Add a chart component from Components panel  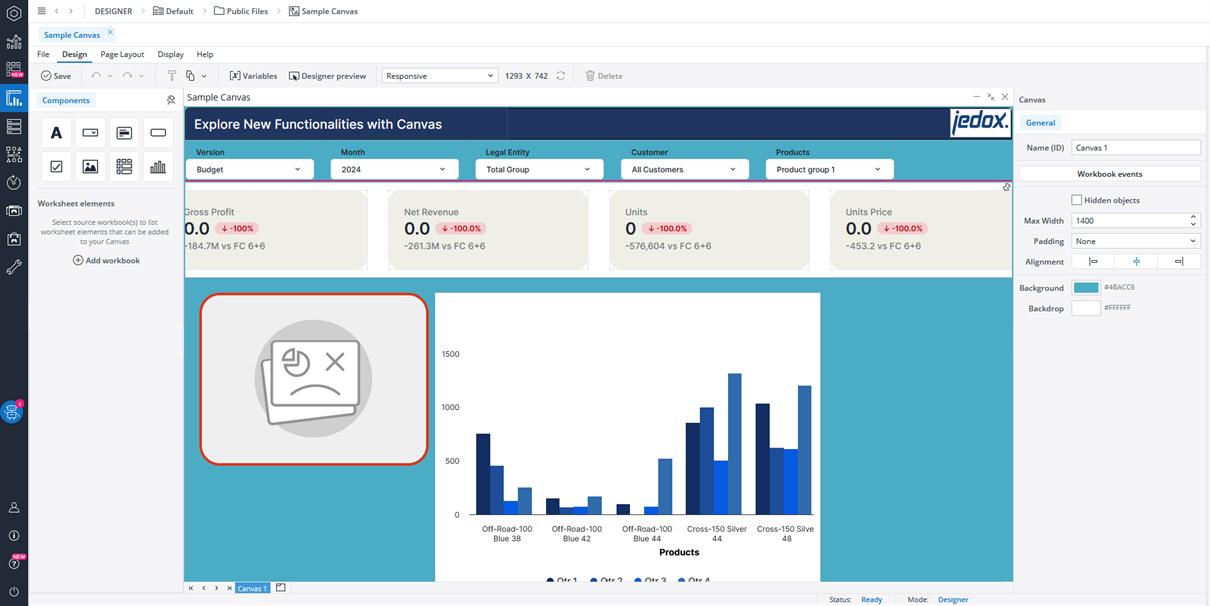[158, 167]
